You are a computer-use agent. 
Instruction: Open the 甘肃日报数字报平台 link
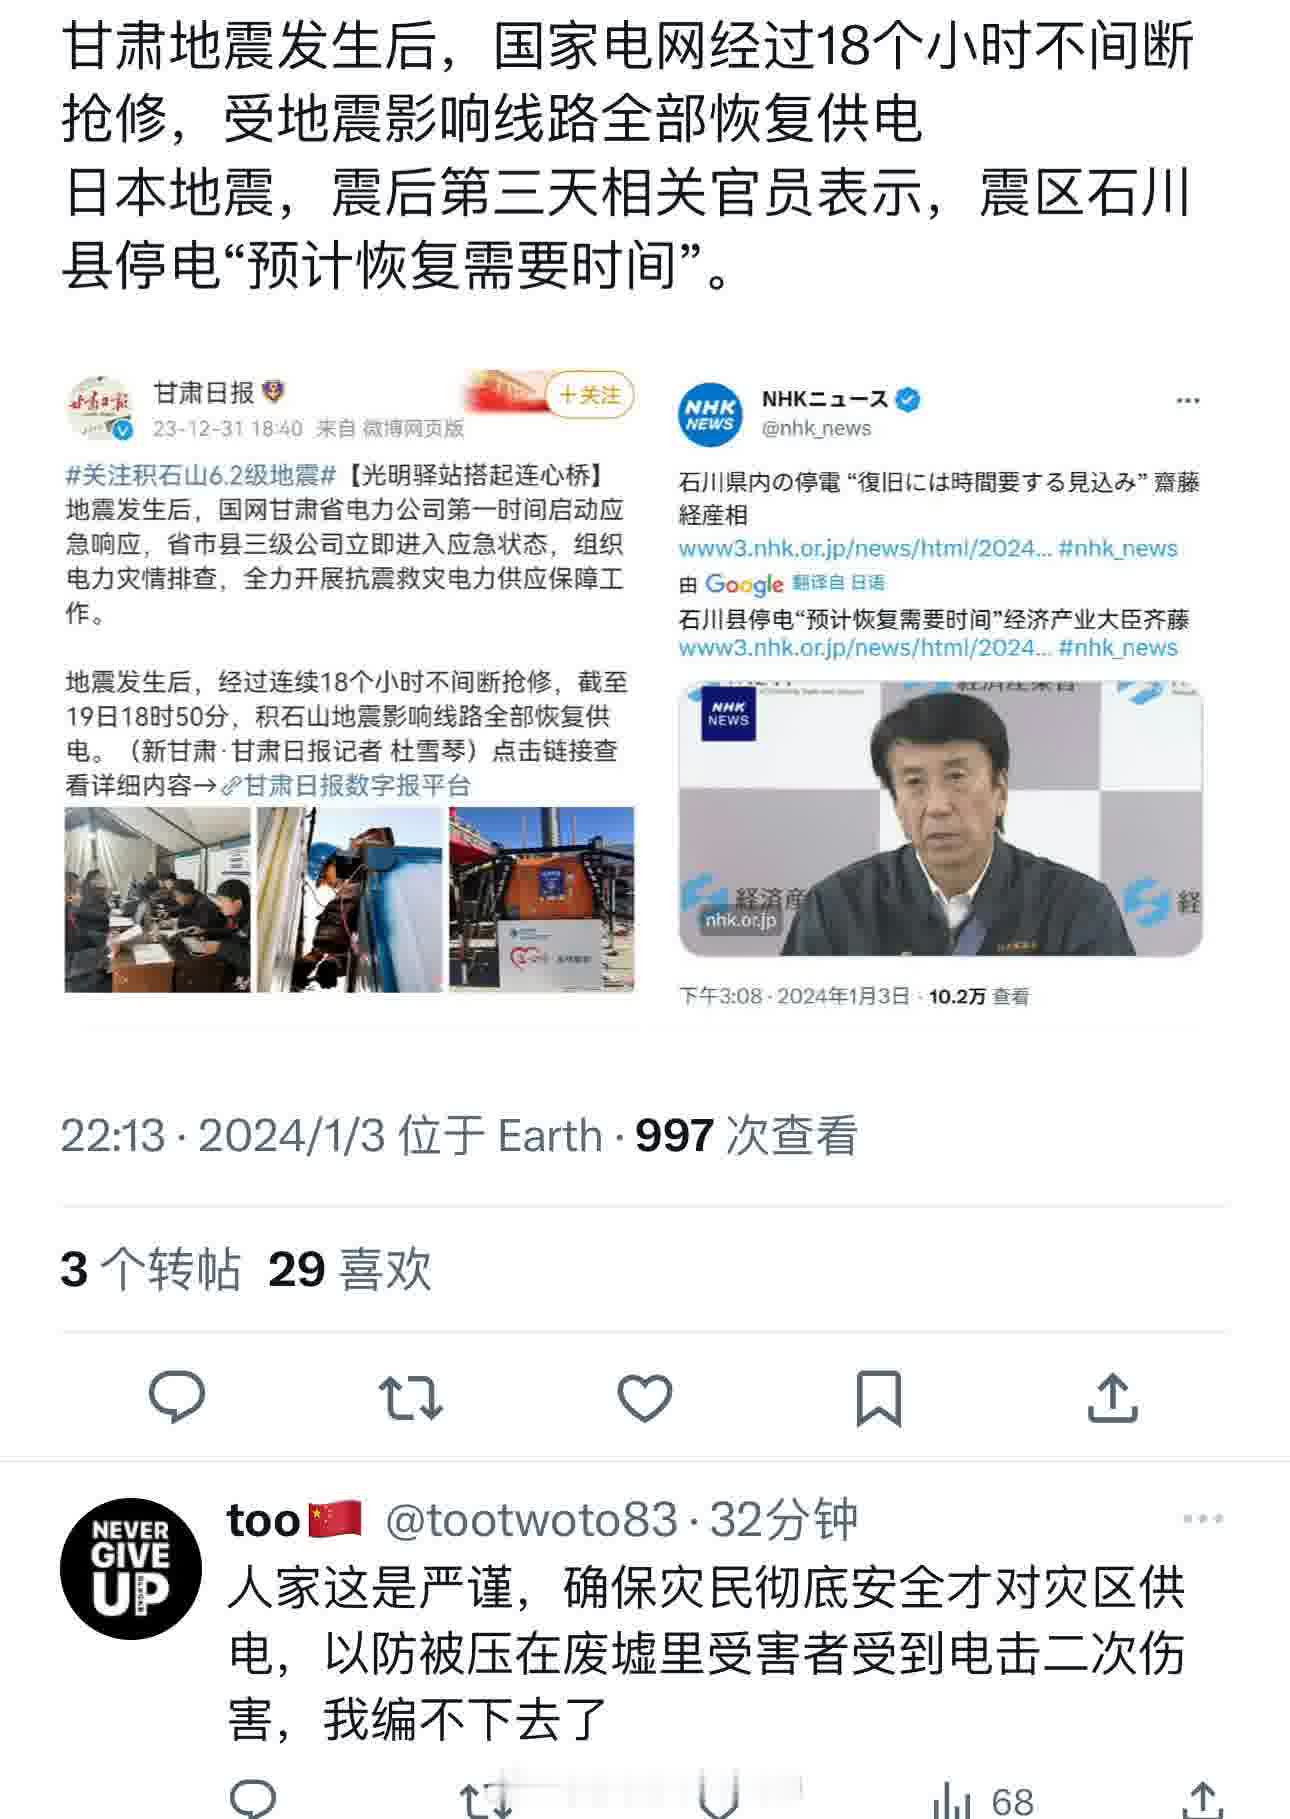coord(346,786)
